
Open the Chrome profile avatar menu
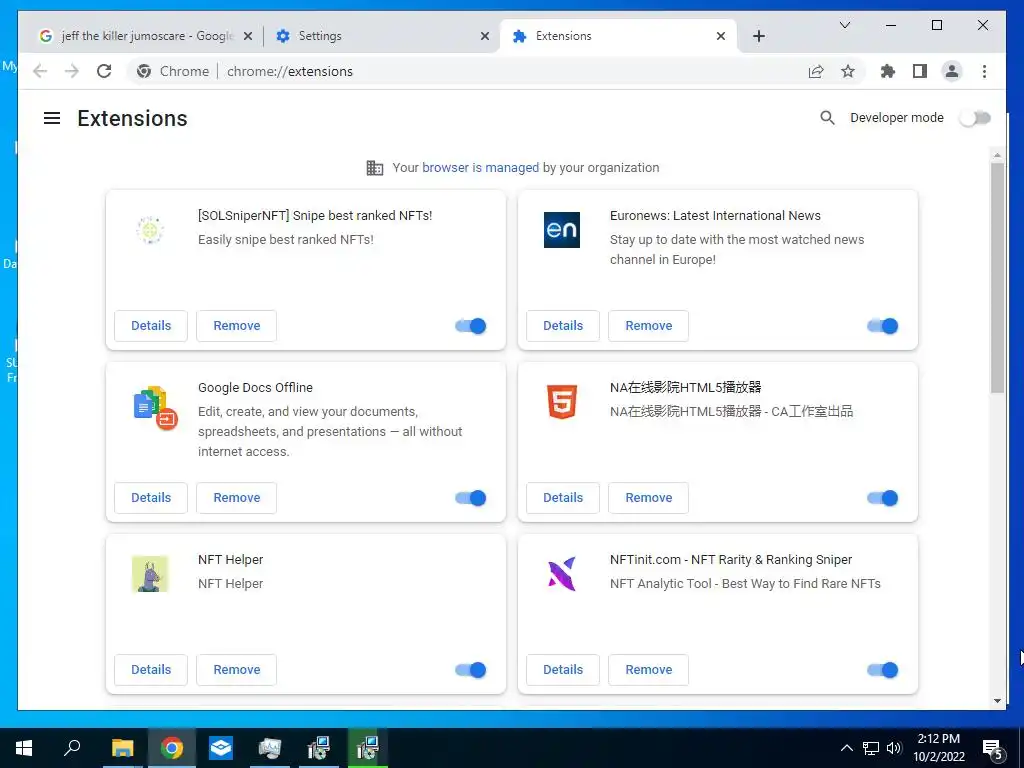click(x=952, y=71)
